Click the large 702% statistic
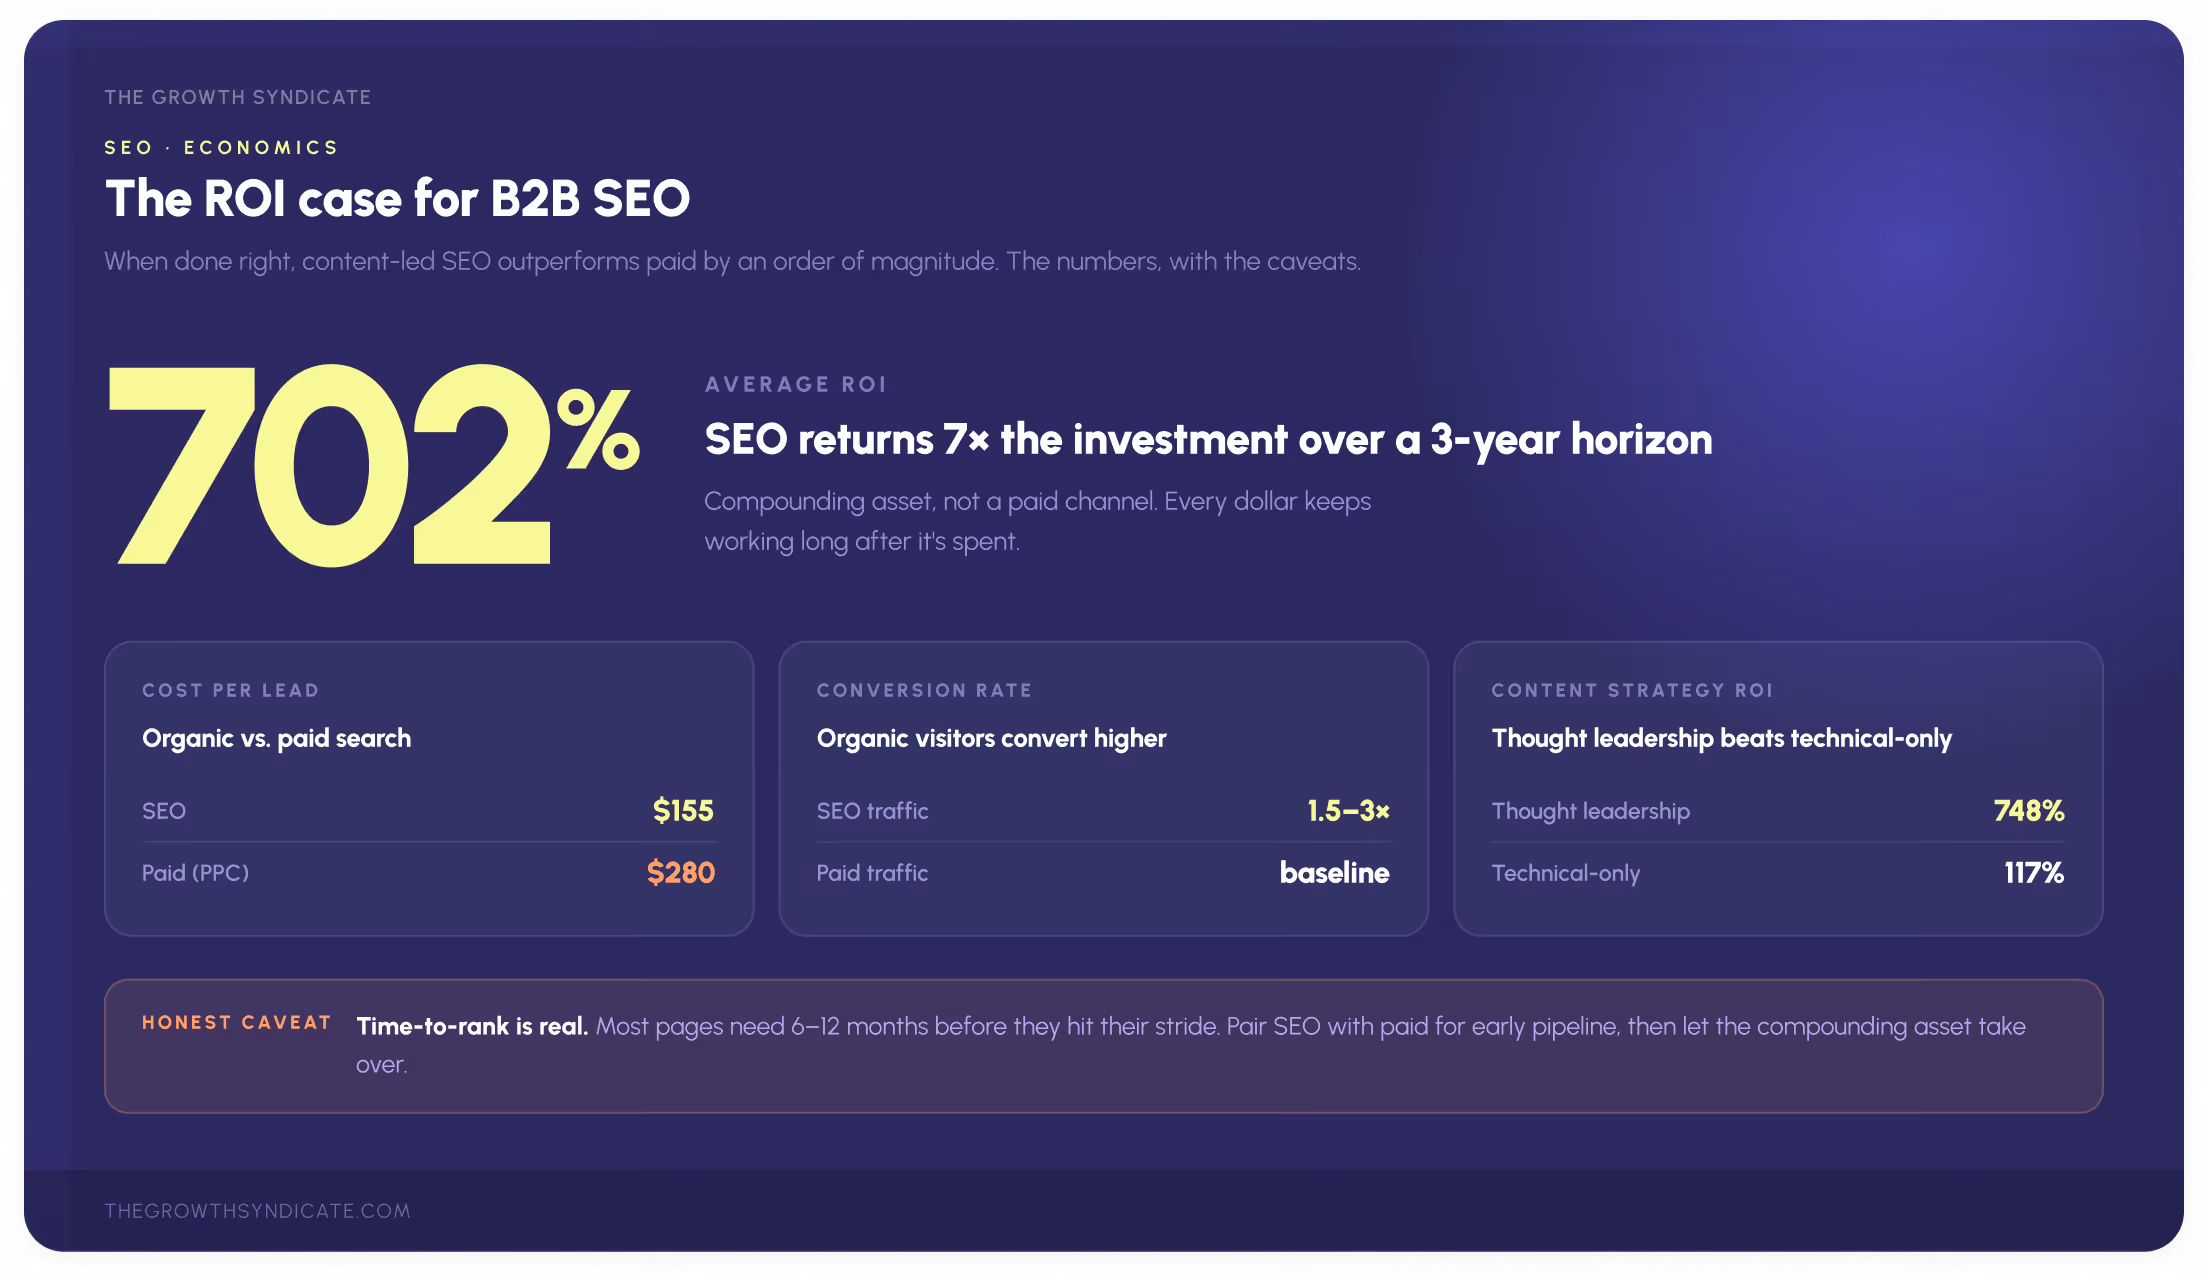2208x1280 pixels. tap(374, 465)
